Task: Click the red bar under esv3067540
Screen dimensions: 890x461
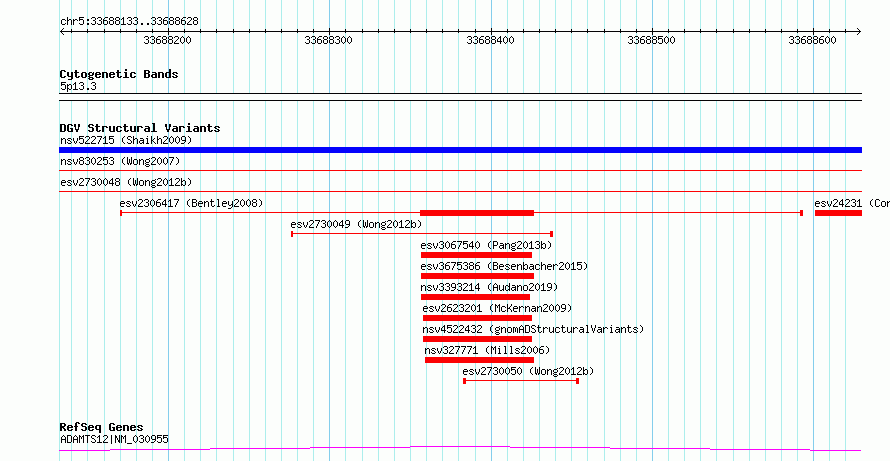Action: click(x=476, y=255)
